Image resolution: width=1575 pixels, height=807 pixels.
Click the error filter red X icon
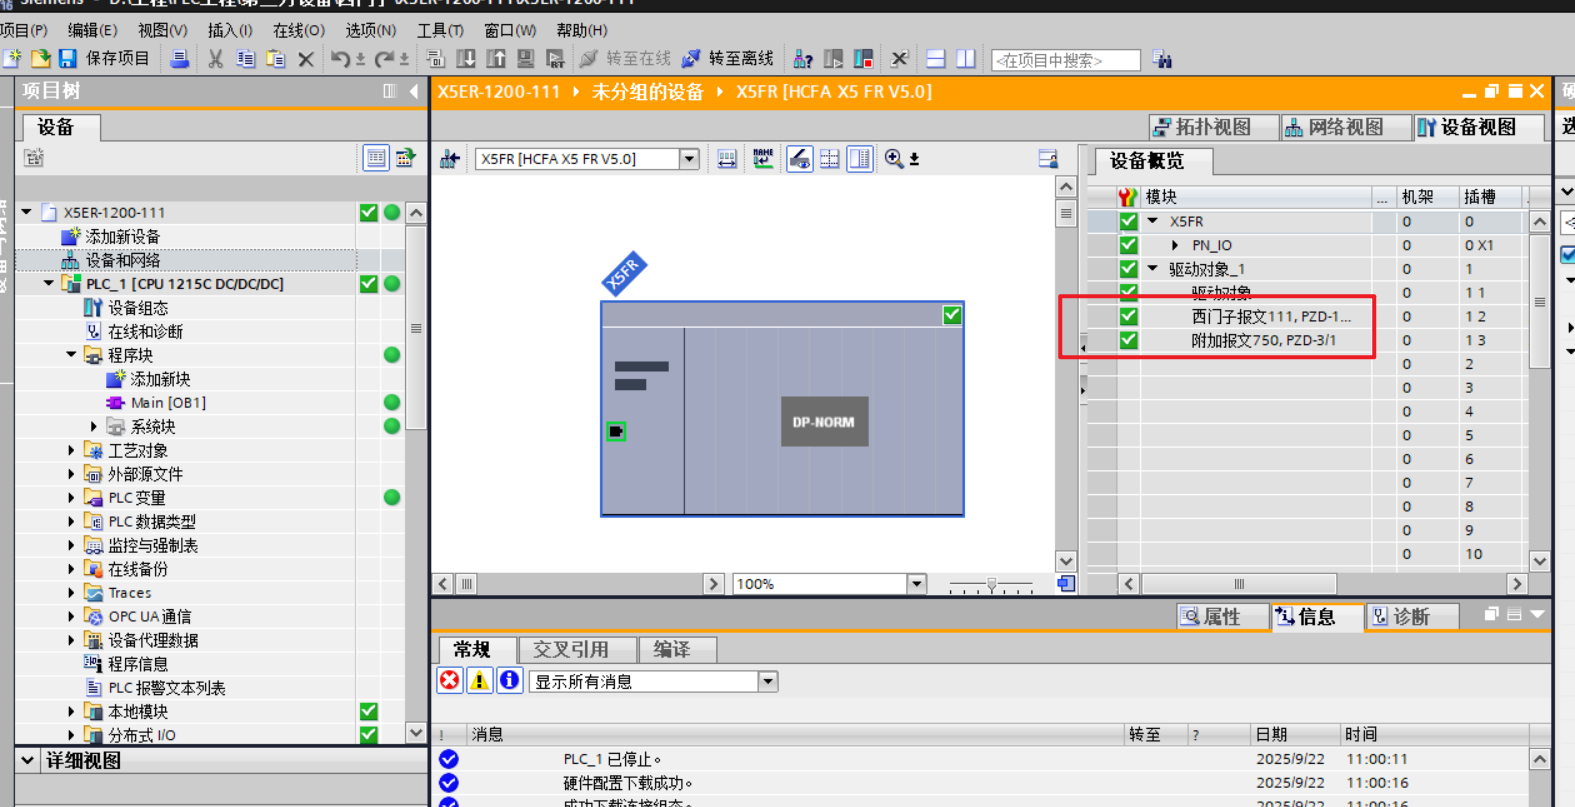coord(450,681)
